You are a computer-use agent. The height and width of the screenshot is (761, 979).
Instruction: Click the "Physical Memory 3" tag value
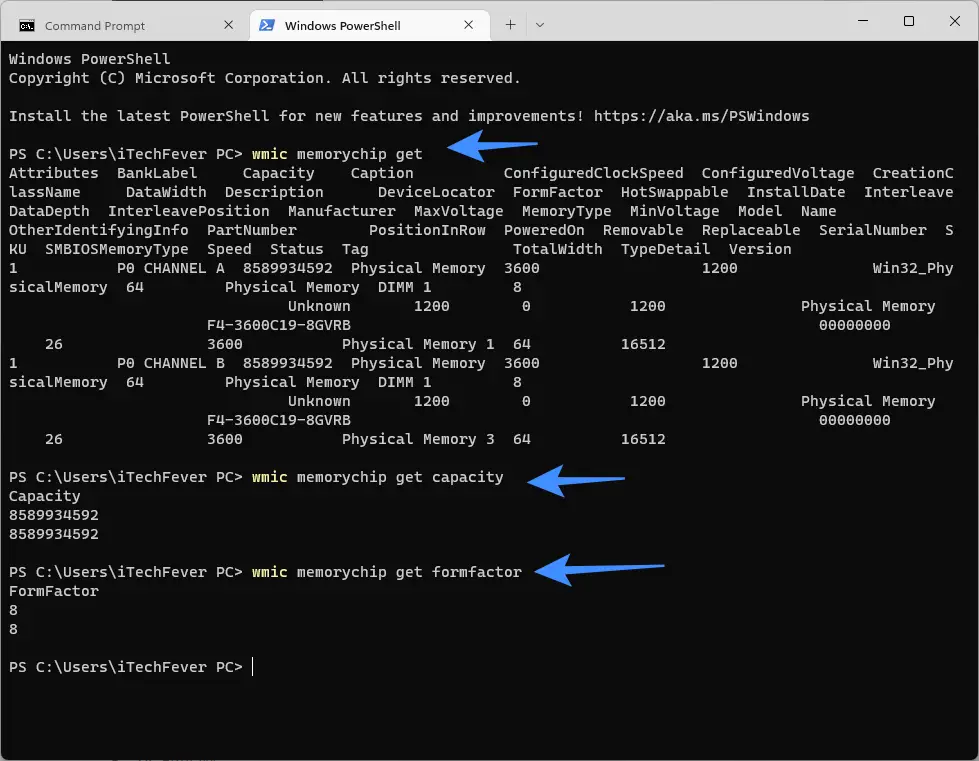(x=418, y=439)
